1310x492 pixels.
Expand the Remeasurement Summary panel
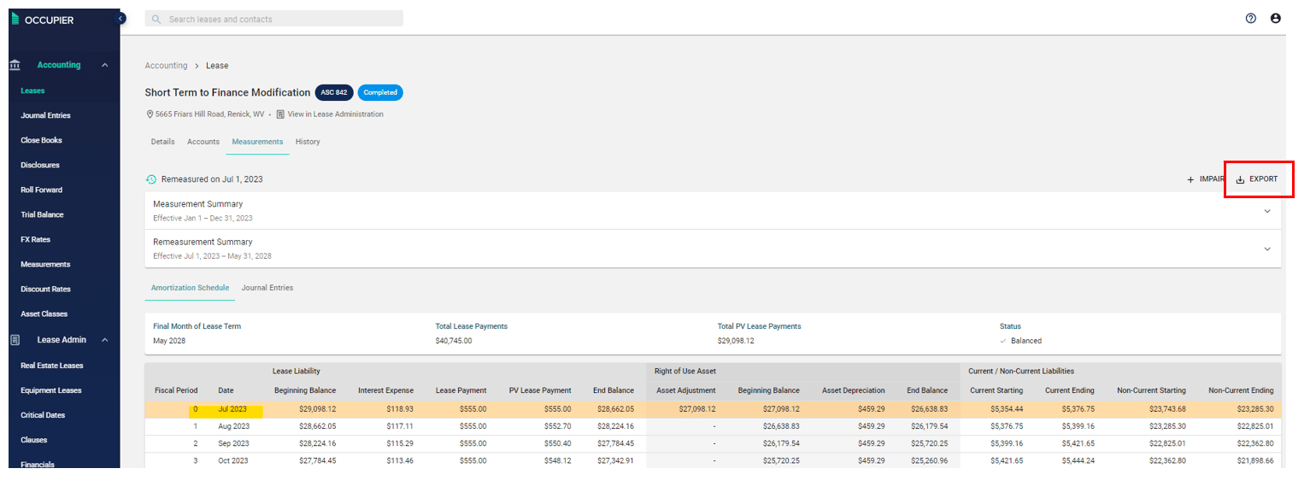click(1267, 249)
